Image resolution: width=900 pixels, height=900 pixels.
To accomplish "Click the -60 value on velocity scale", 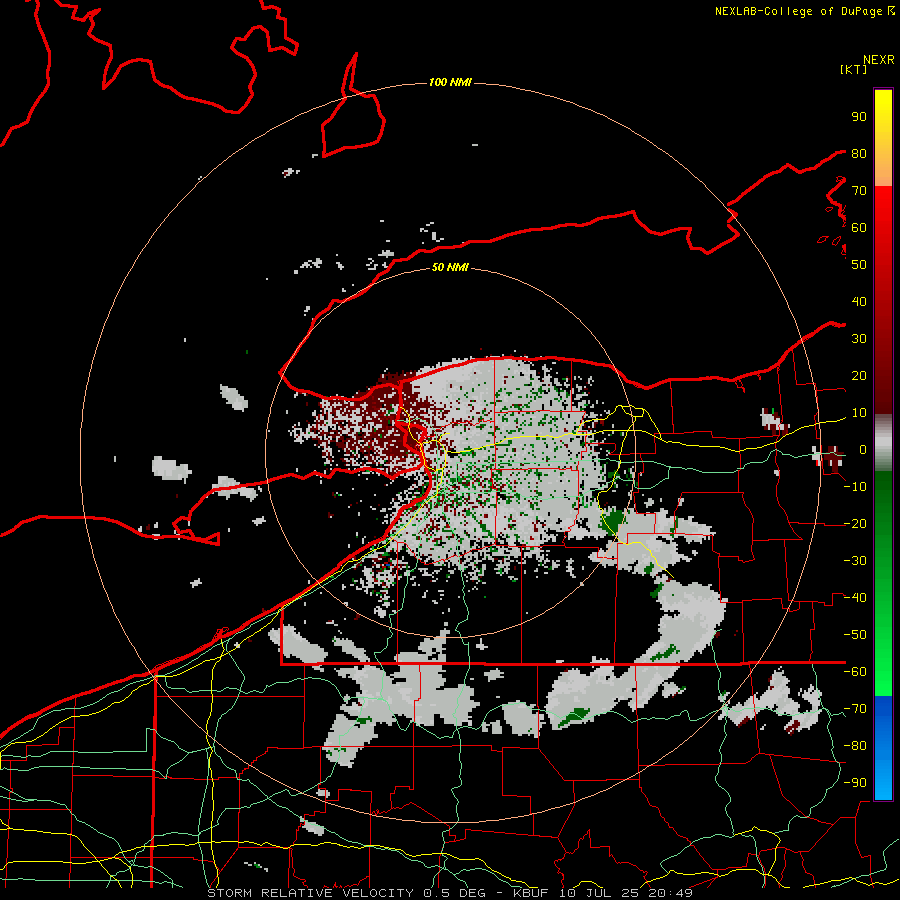I will (x=855, y=672).
